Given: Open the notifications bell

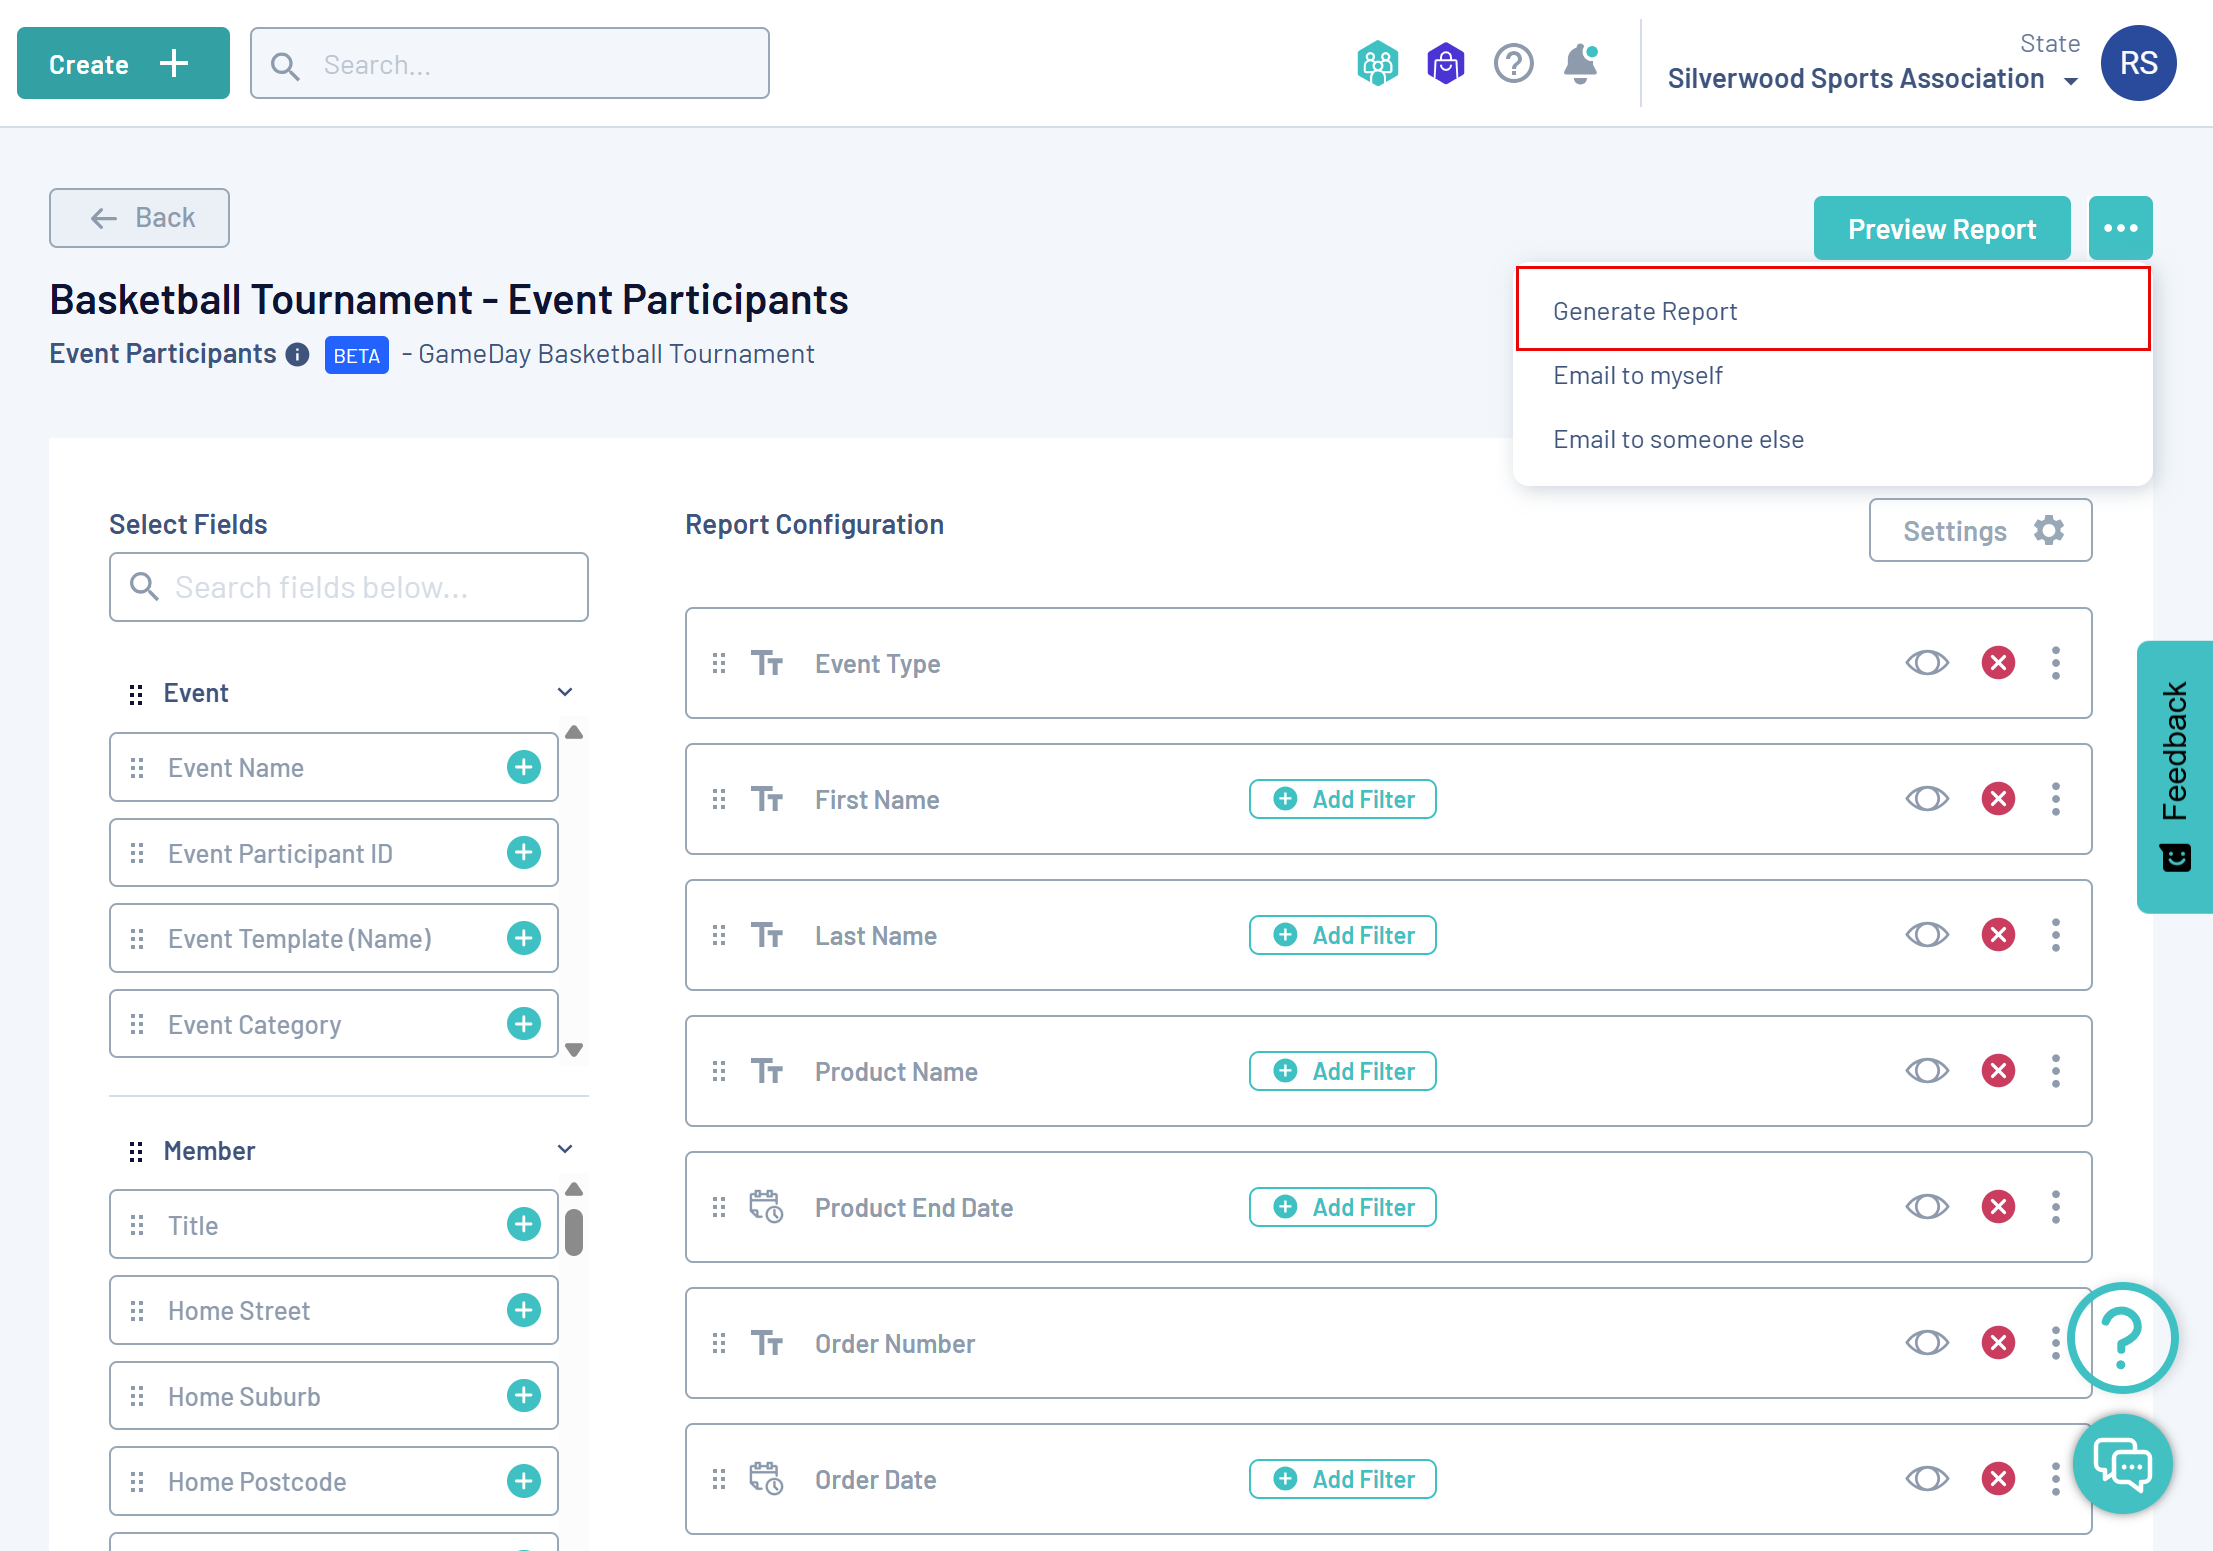Looking at the screenshot, I should [1579, 64].
